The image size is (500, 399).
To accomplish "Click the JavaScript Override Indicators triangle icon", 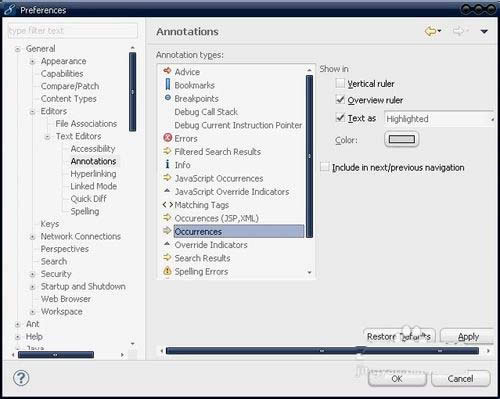I will pyautogui.click(x=167, y=191).
